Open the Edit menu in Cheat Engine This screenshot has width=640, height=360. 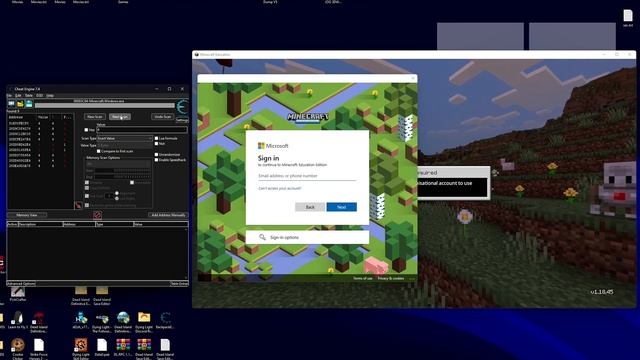pyautogui.click(x=18, y=96)
